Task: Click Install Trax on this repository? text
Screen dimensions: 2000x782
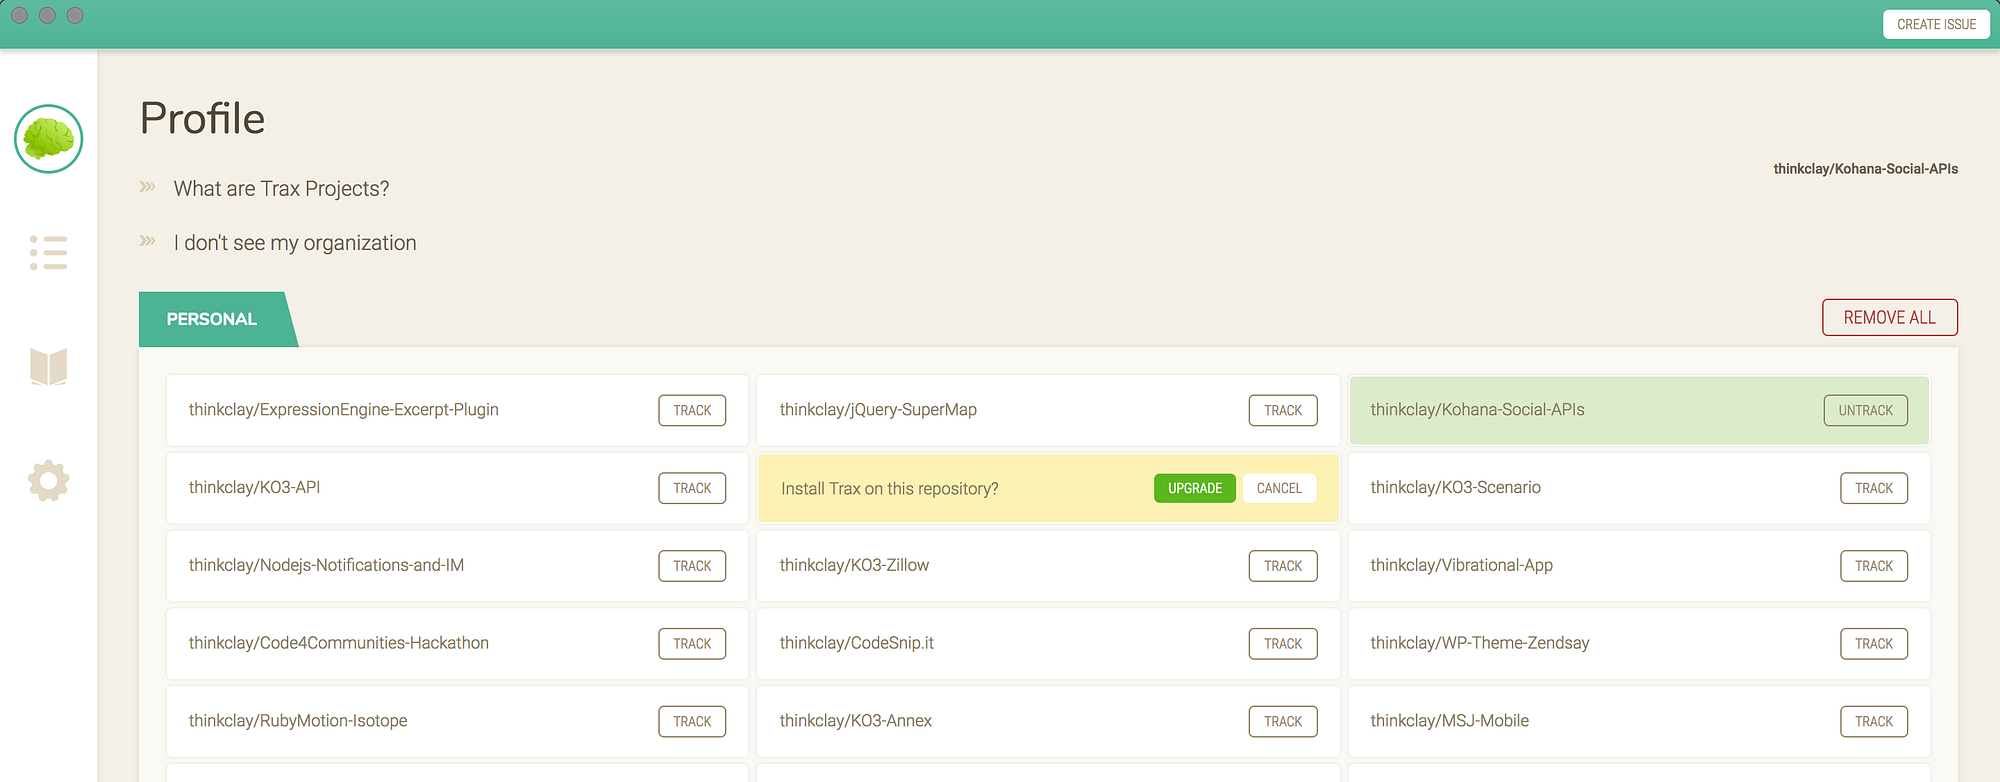Action: pos(889,489)
